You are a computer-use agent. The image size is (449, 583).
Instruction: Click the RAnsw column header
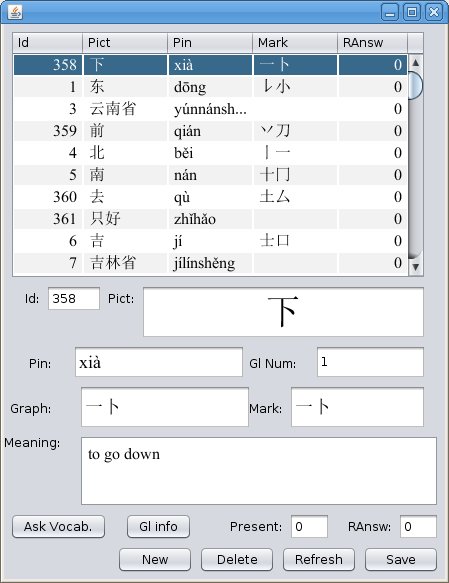(x=372, y=43)
